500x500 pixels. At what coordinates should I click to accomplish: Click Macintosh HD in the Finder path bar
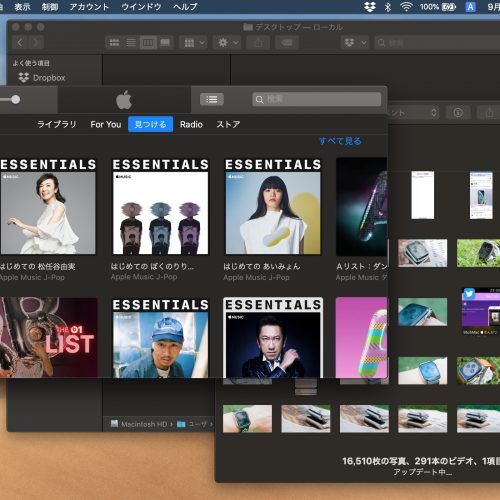[x=139, y=424]
